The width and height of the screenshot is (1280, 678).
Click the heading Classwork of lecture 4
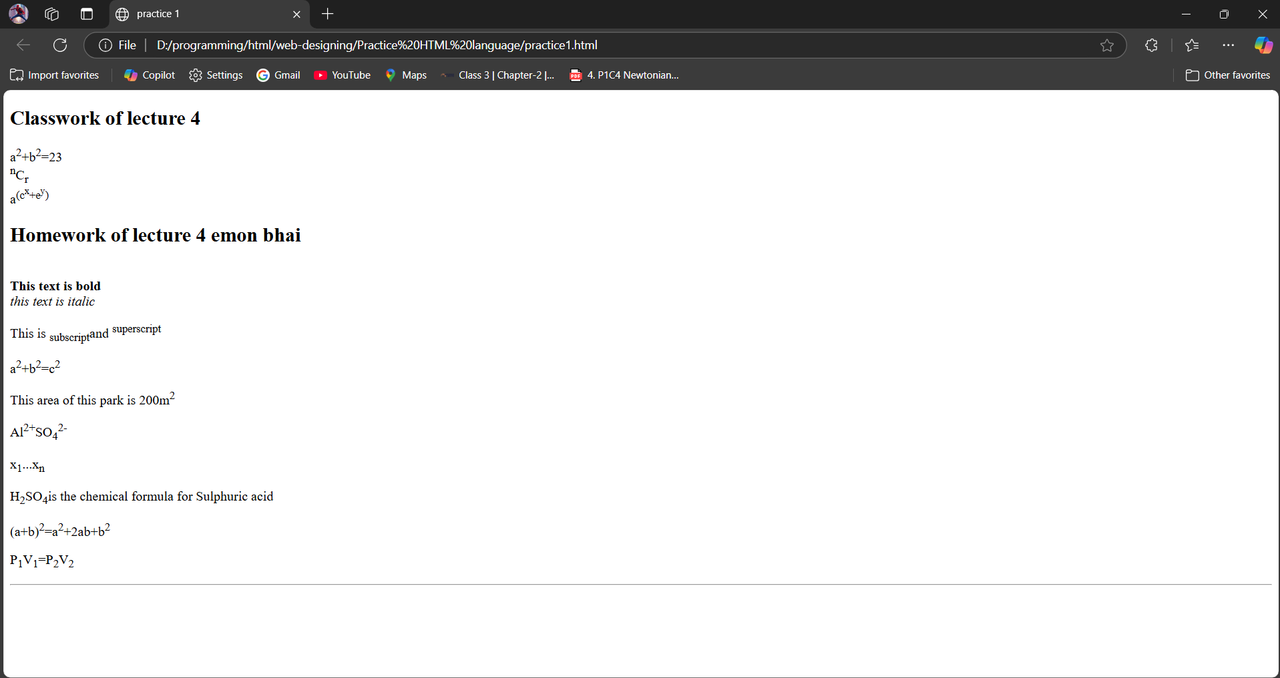point(105,118)
